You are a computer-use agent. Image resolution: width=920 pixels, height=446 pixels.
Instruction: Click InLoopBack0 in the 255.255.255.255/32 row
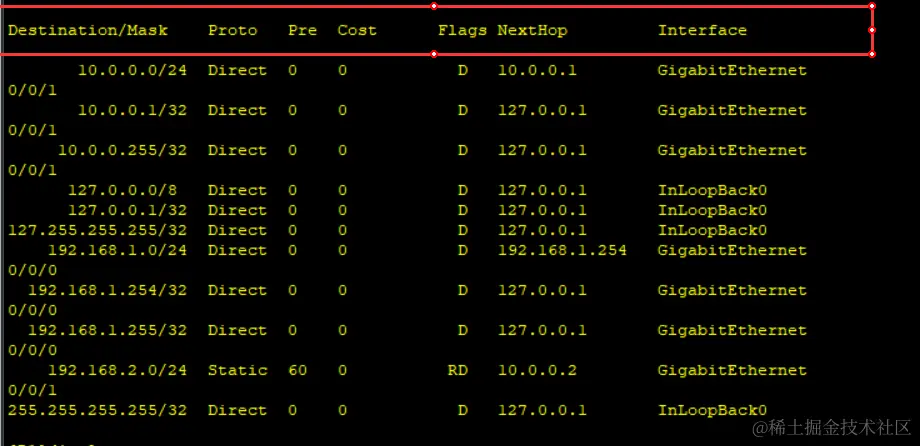712,410
